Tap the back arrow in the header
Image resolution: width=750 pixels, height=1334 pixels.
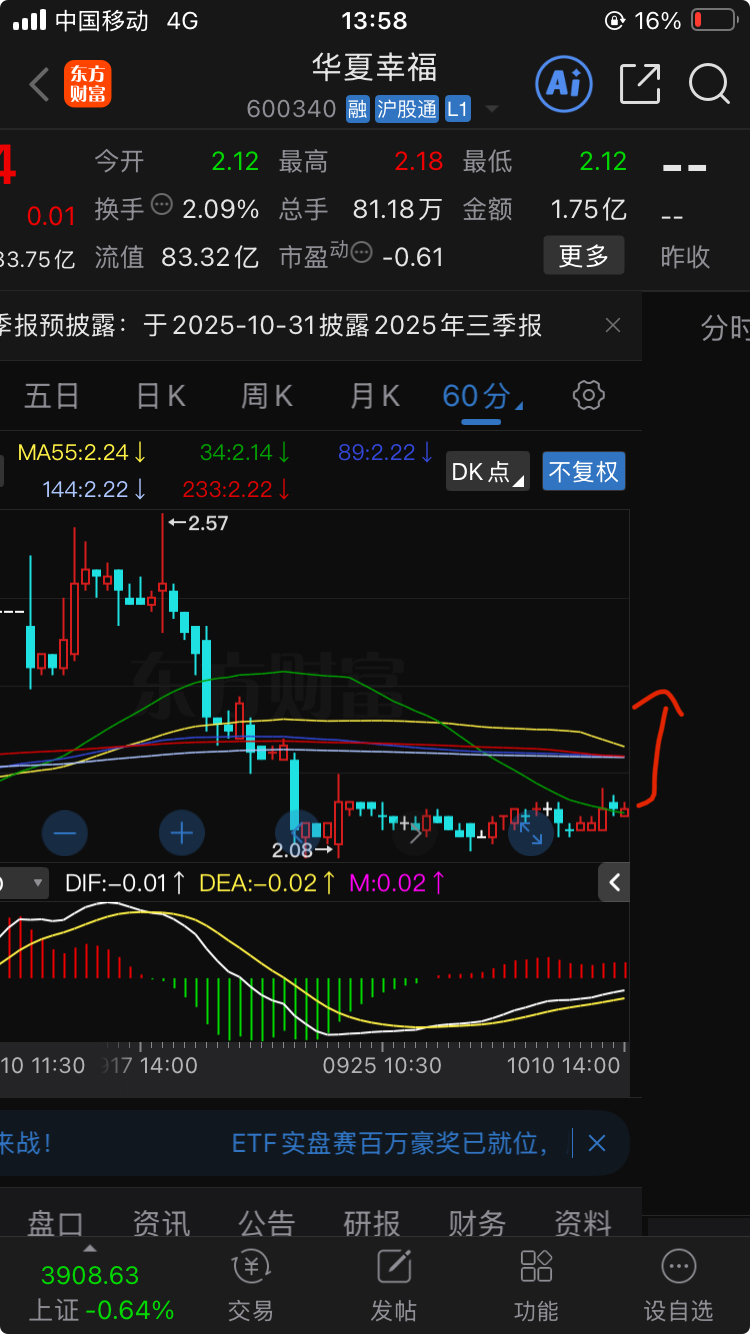click(x=39, y=85)
